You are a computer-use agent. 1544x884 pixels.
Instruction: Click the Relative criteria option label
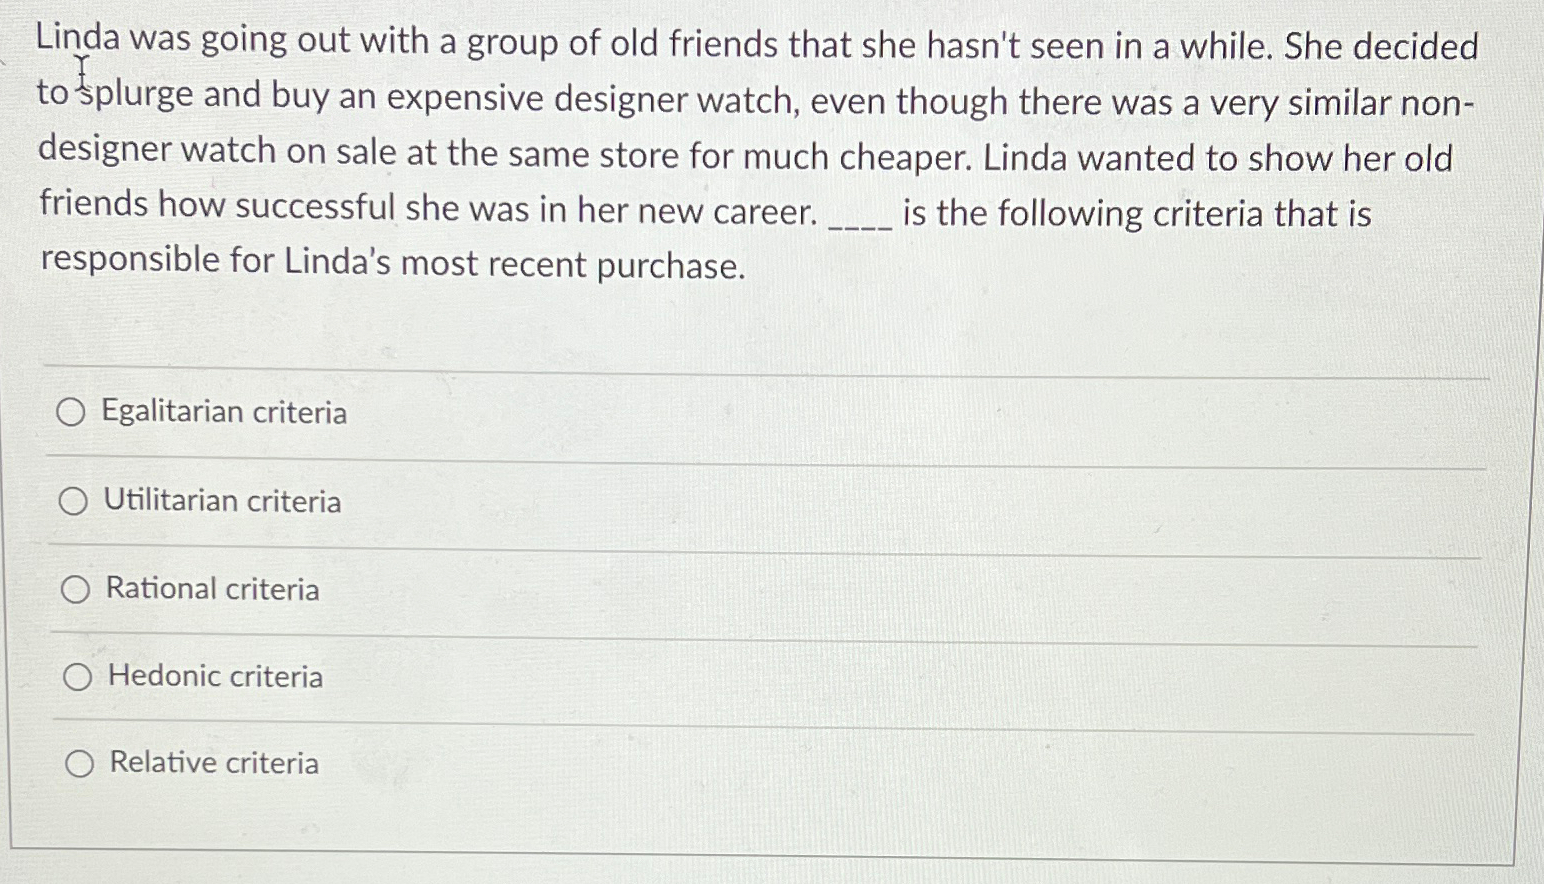coord(213,764)
